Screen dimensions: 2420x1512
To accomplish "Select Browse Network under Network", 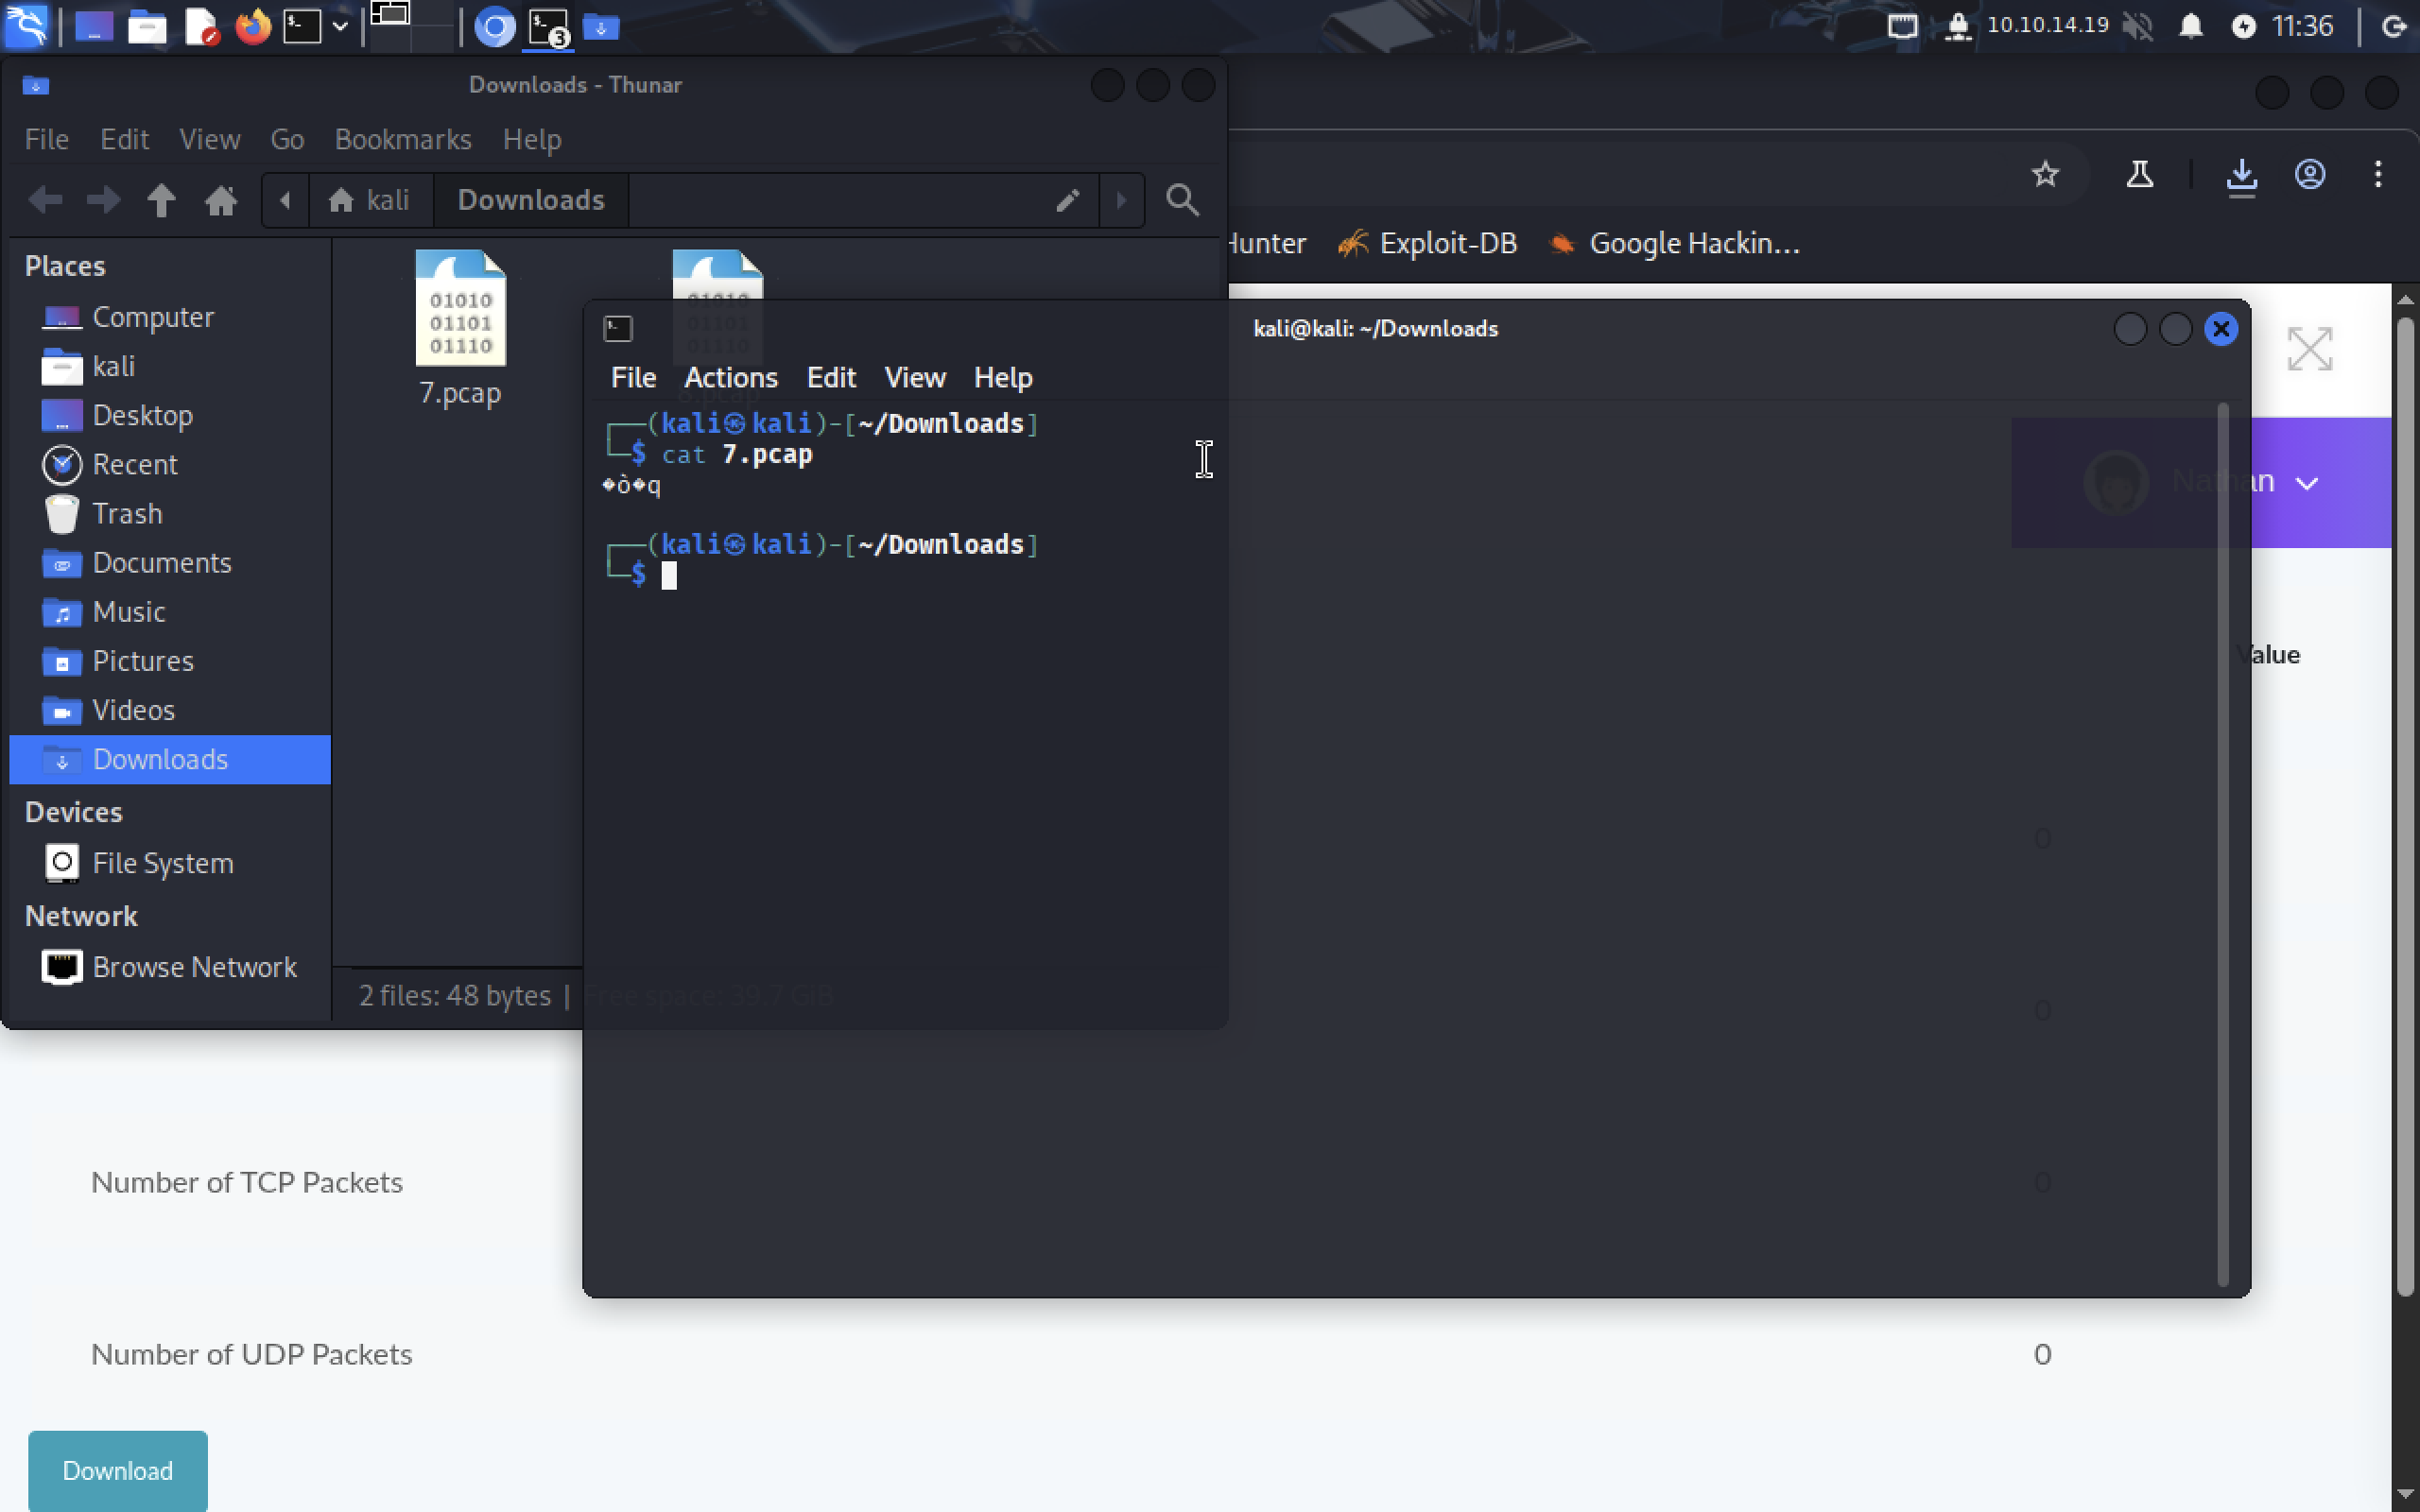I will tap(170, 967).
